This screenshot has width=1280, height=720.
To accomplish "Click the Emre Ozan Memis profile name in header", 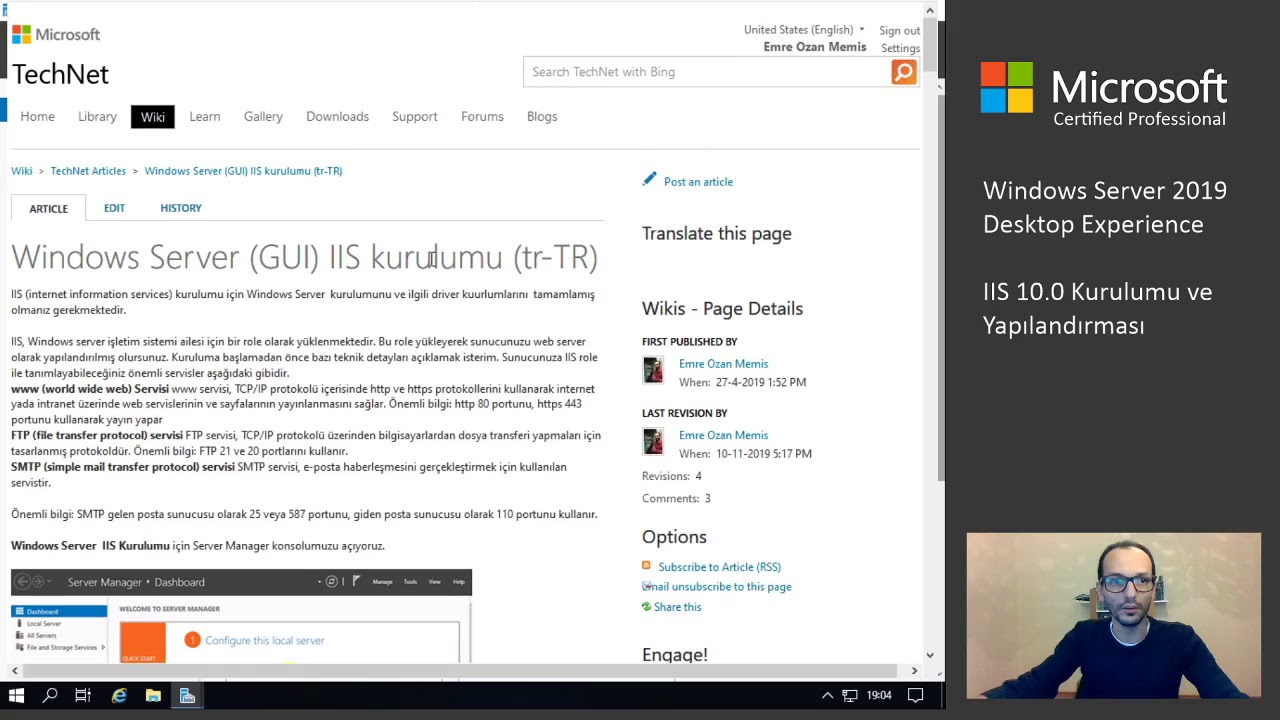I will click(x=815, y=47).
